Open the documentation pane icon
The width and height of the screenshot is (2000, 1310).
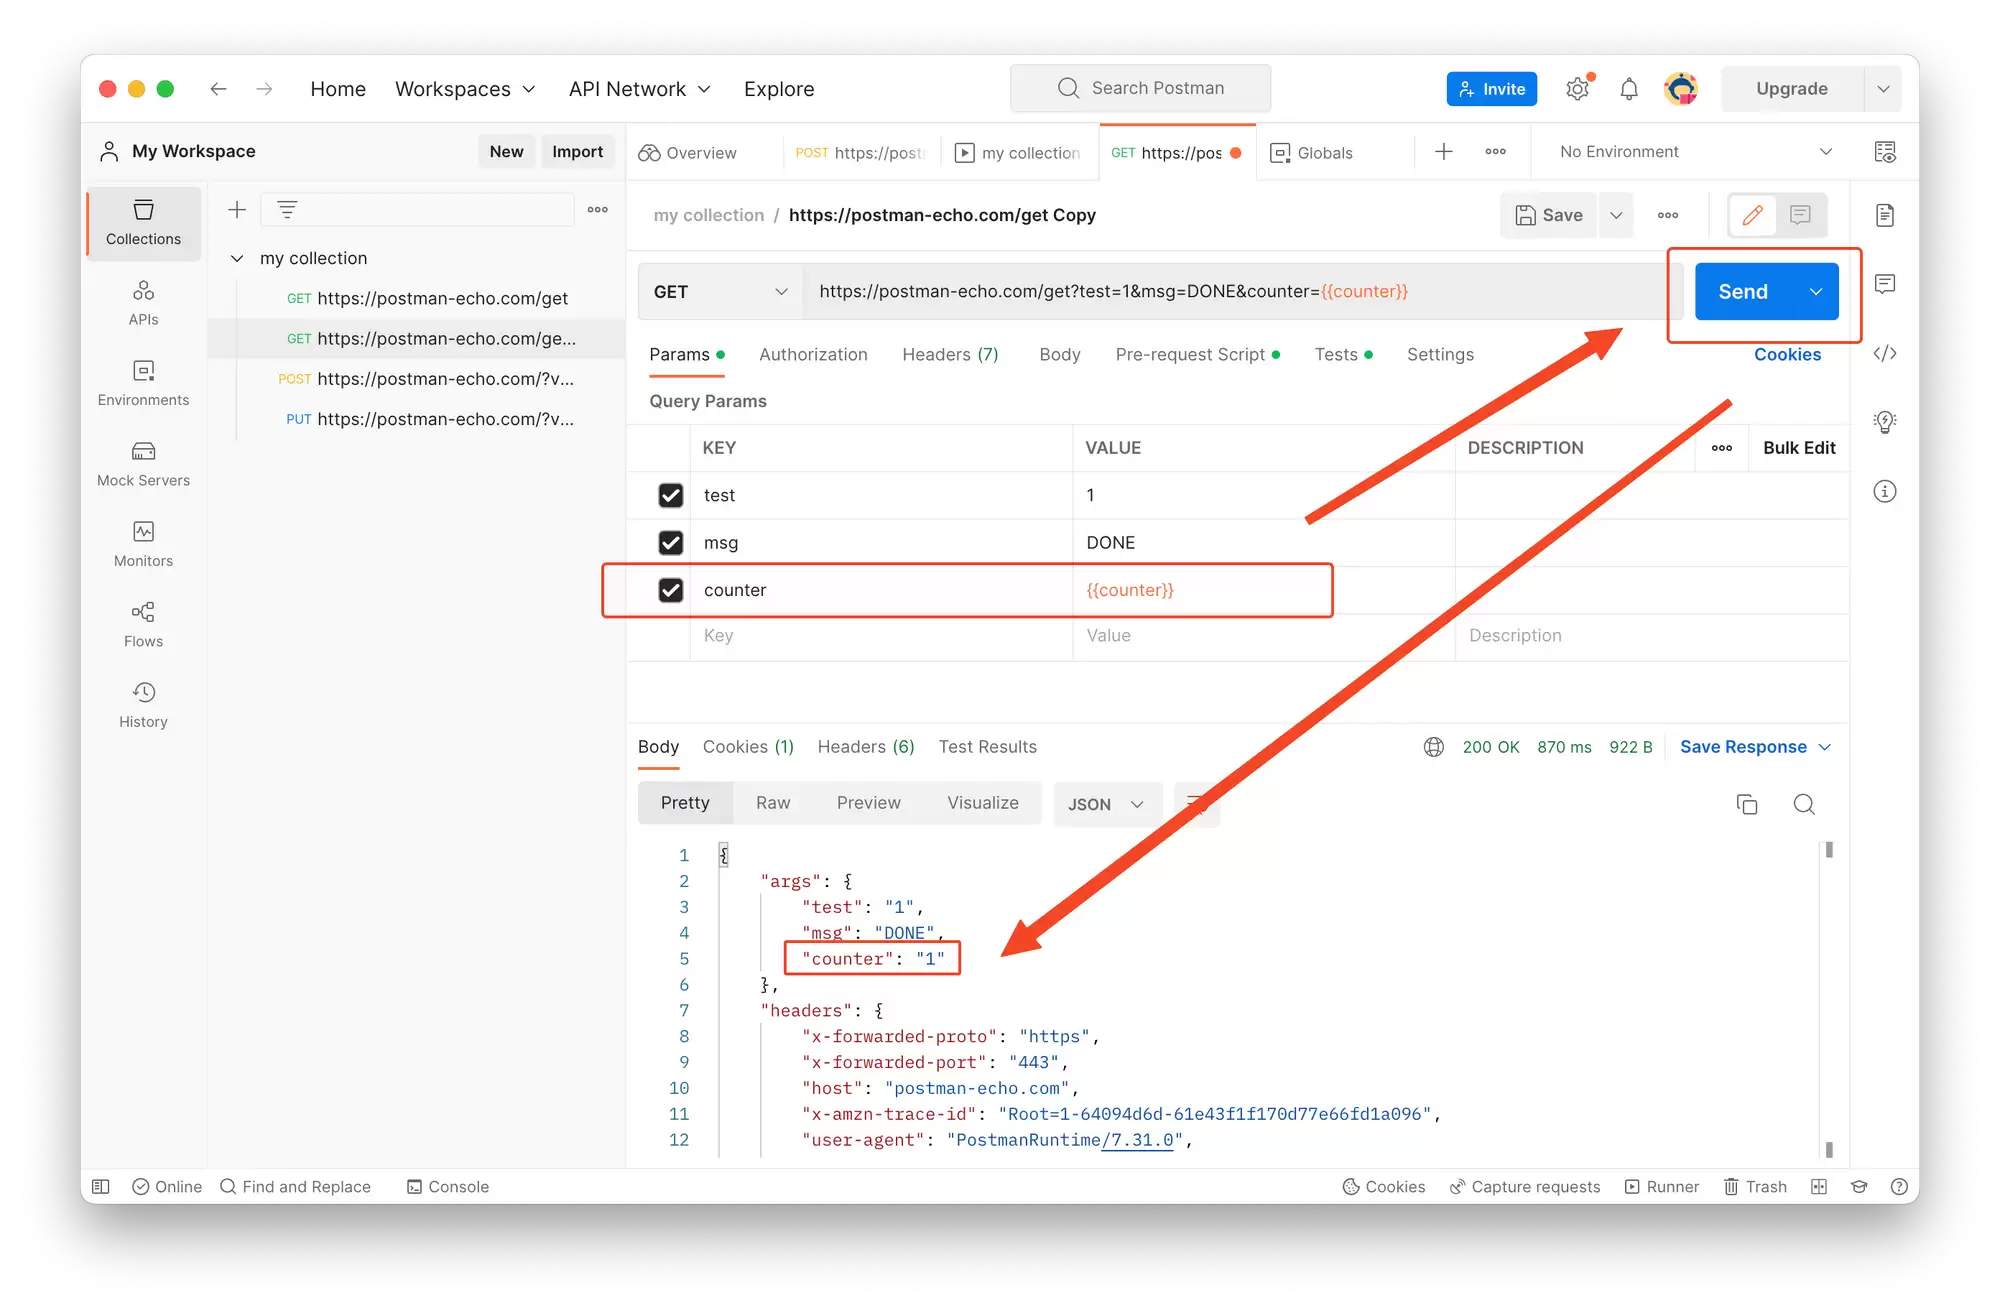[1885, 215]
